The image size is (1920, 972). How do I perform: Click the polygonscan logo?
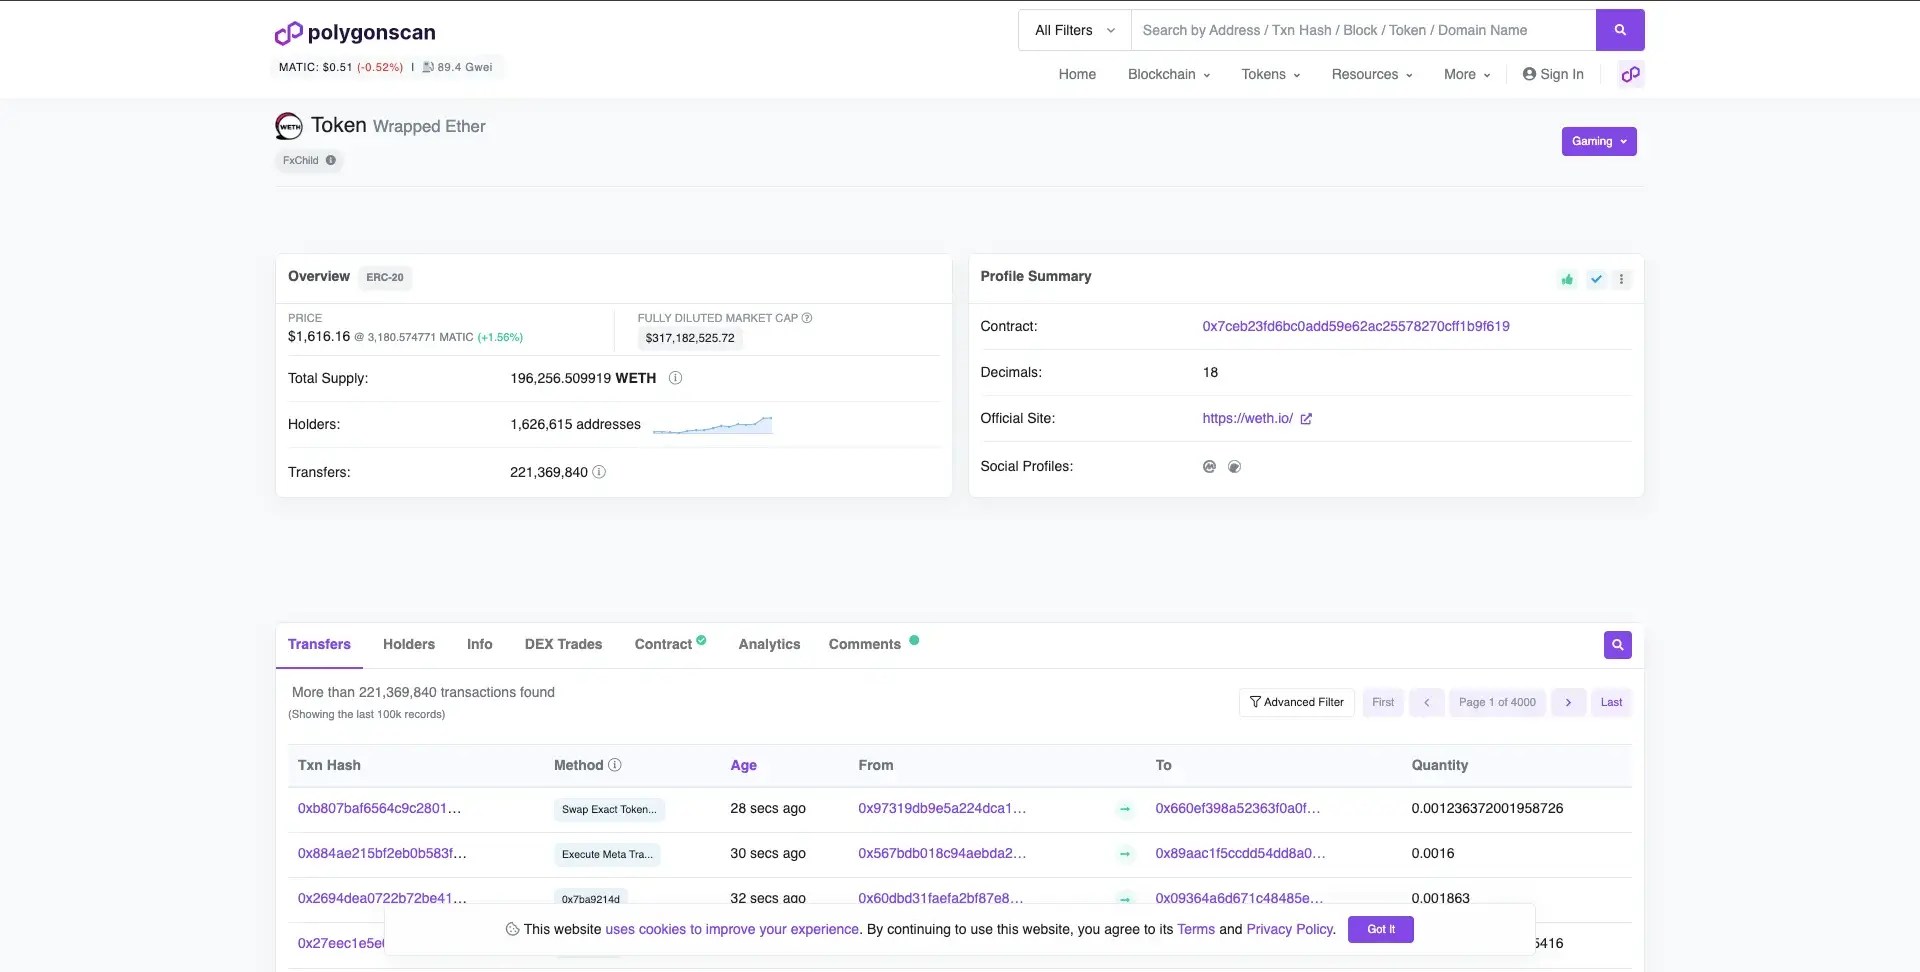[x=355, y=33]
